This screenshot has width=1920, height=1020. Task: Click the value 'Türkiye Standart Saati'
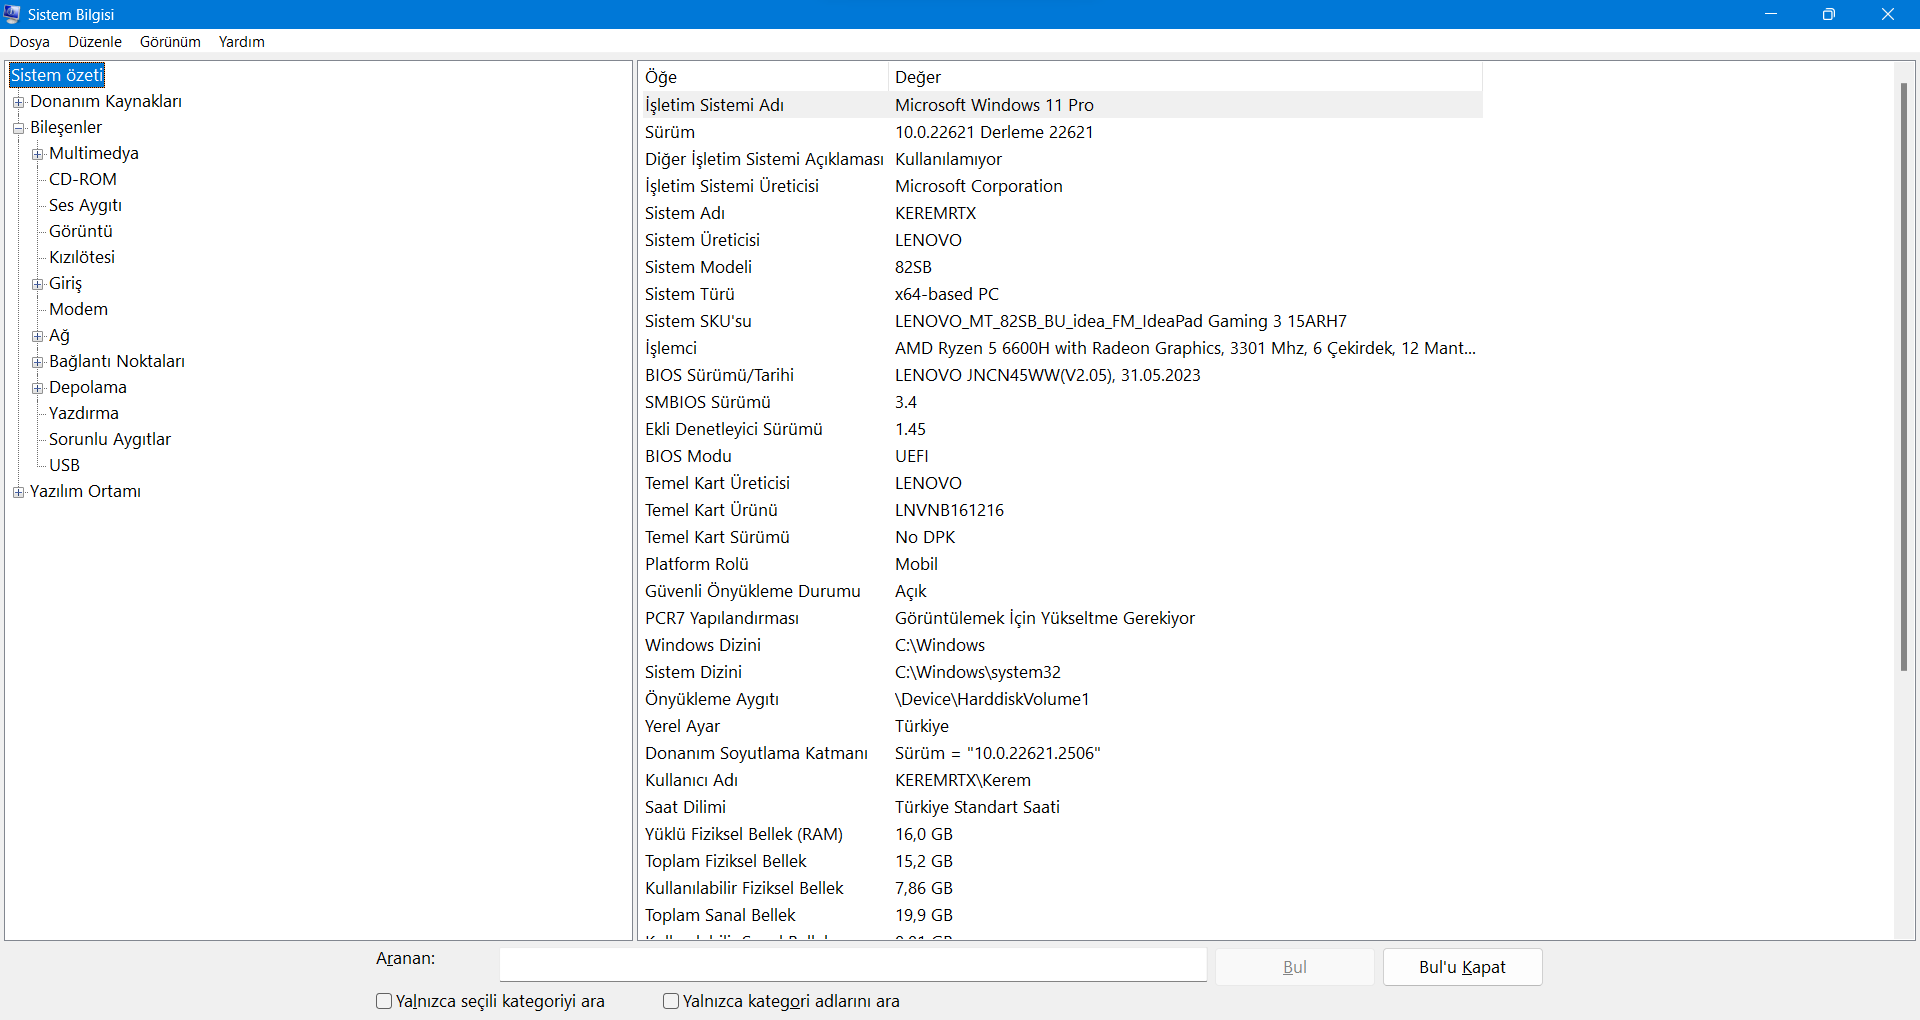coord(978,807)
